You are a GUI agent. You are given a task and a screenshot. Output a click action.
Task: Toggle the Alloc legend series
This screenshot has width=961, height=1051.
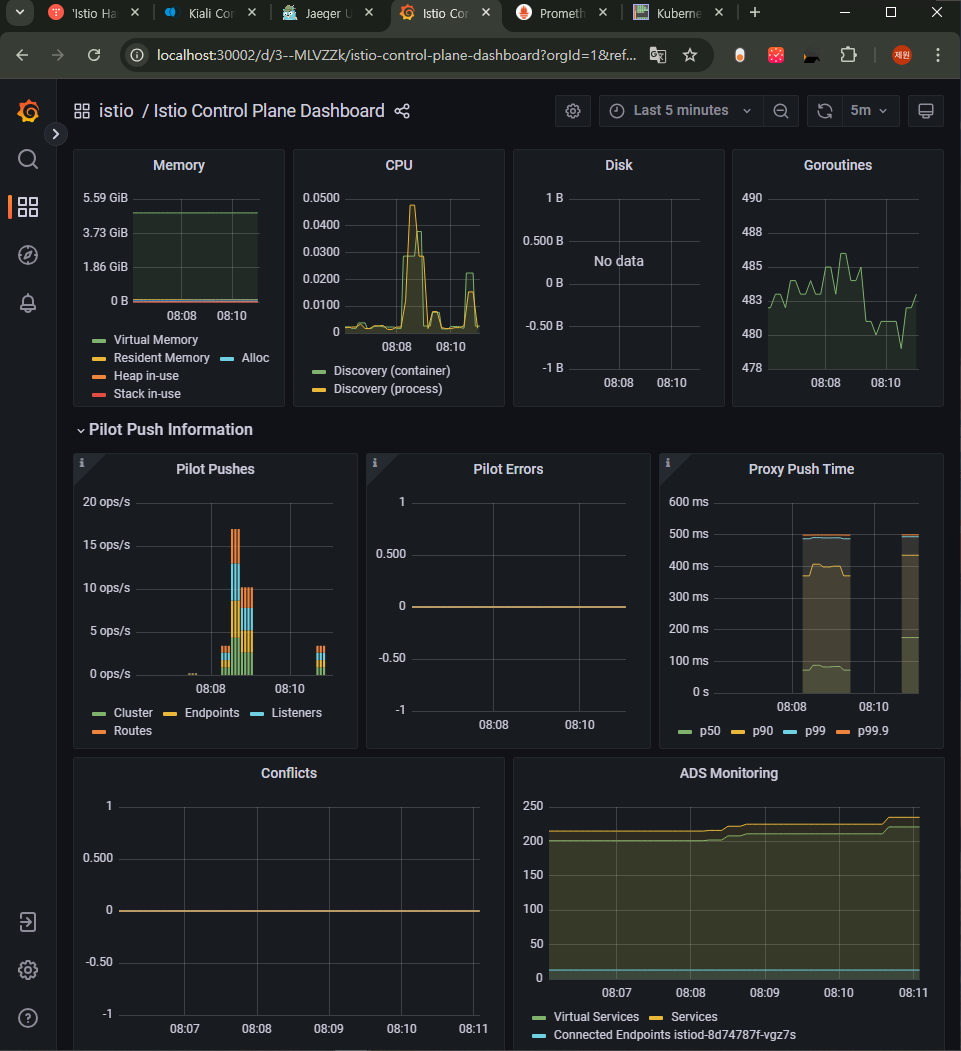255,358
